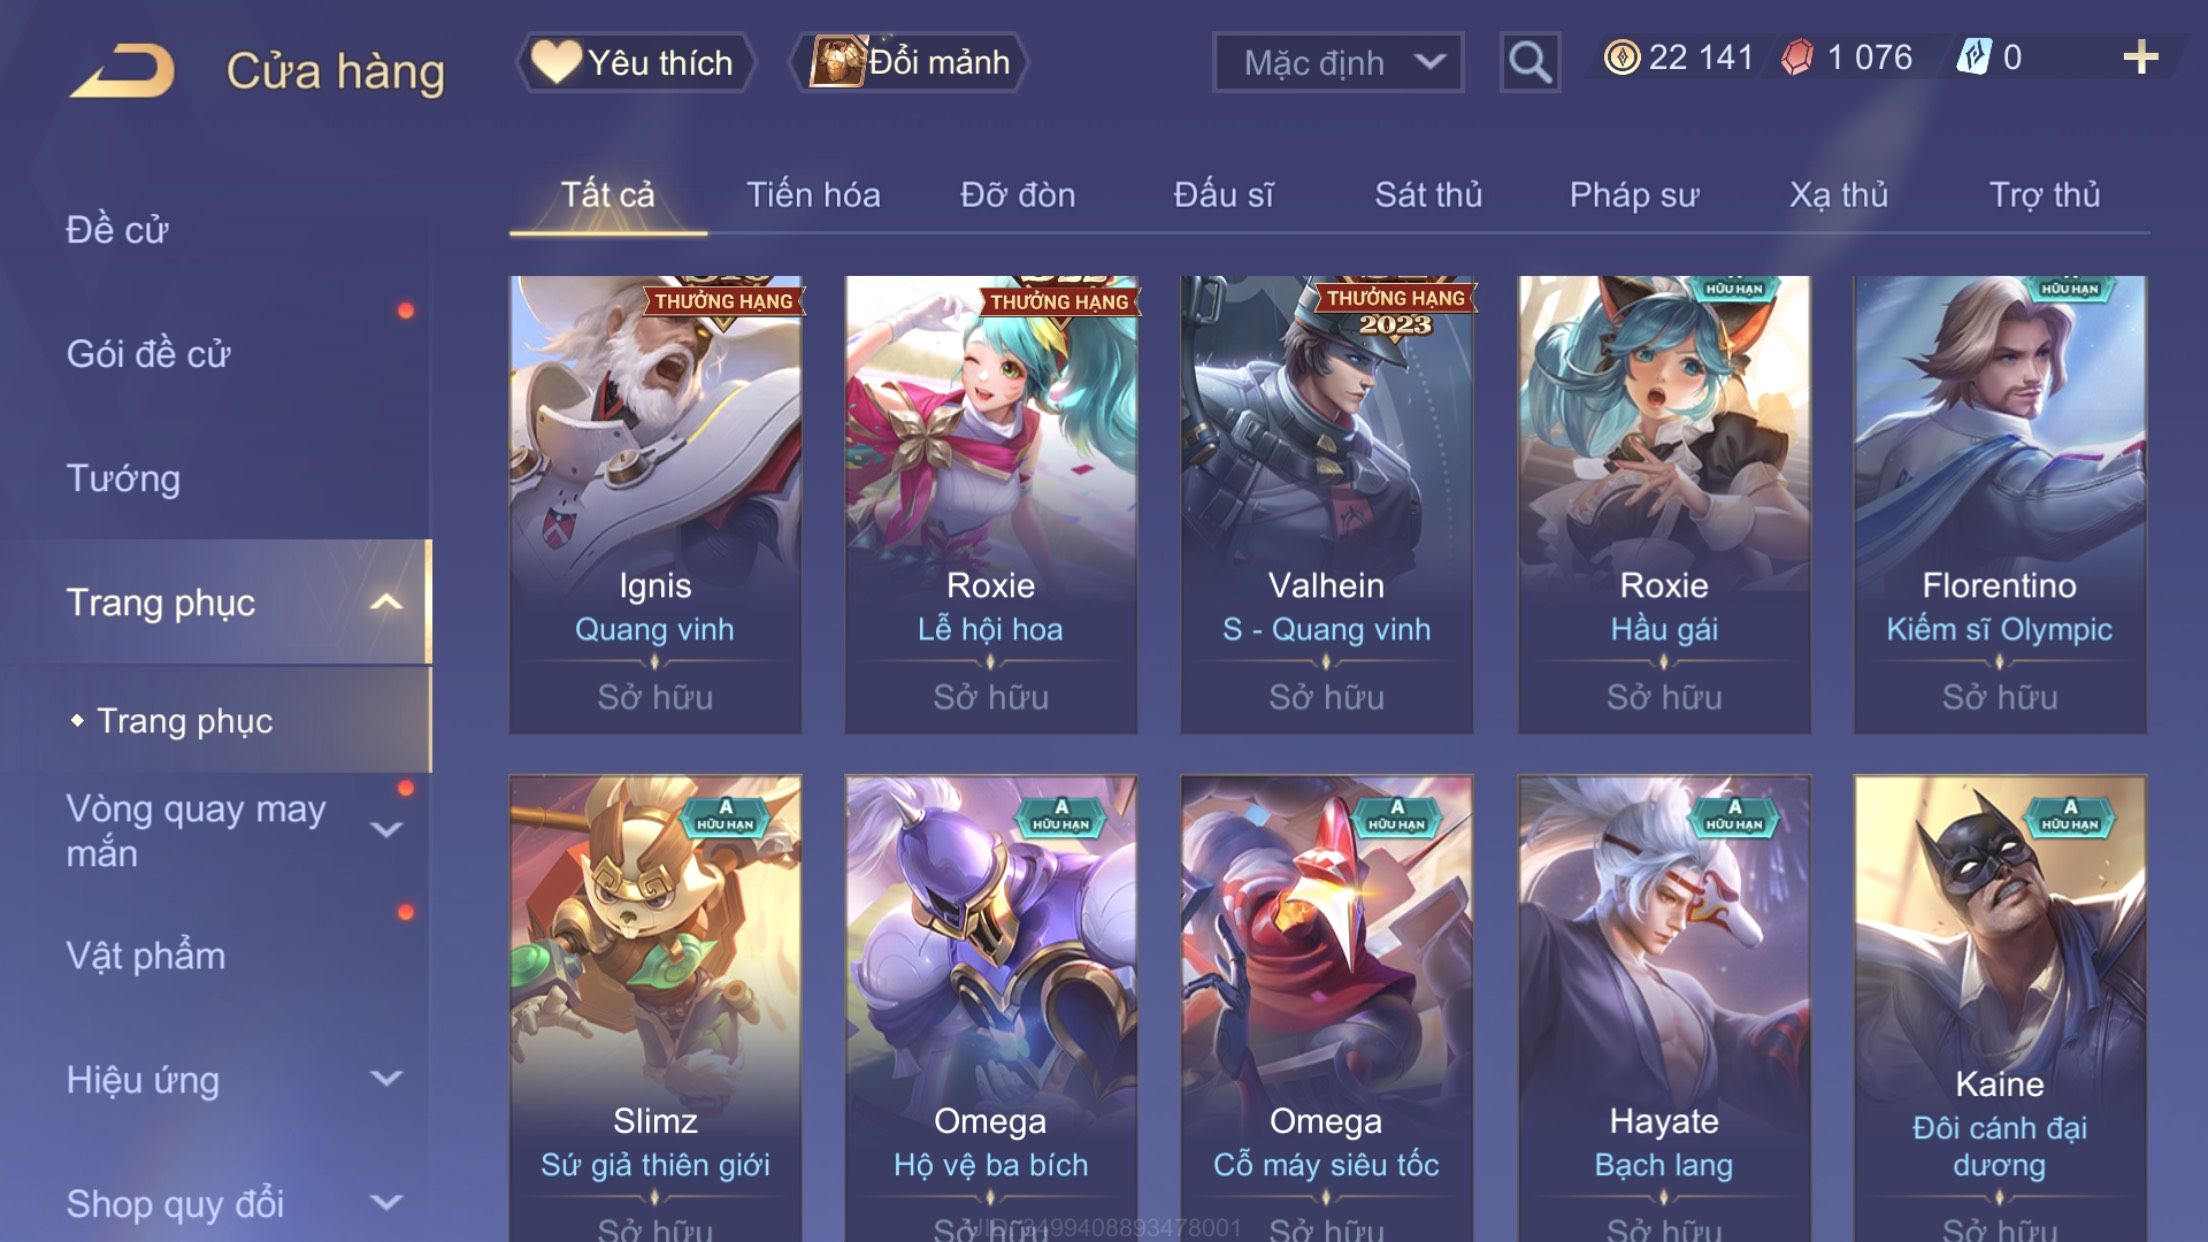This screenshot has width=2208, height=1242.
Task: Expand the Hiệu ứng sidebar section
Action: tap(386, 1078)
